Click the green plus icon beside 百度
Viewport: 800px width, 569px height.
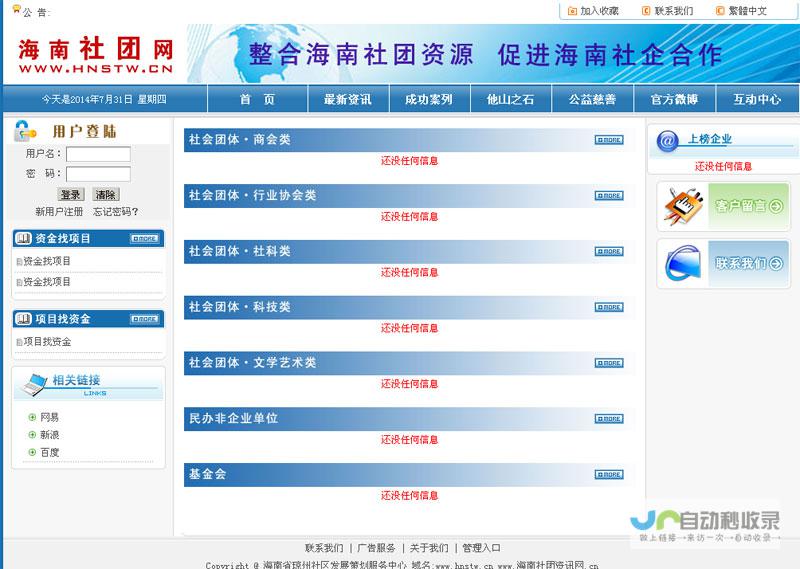click(x=32, y=452)
